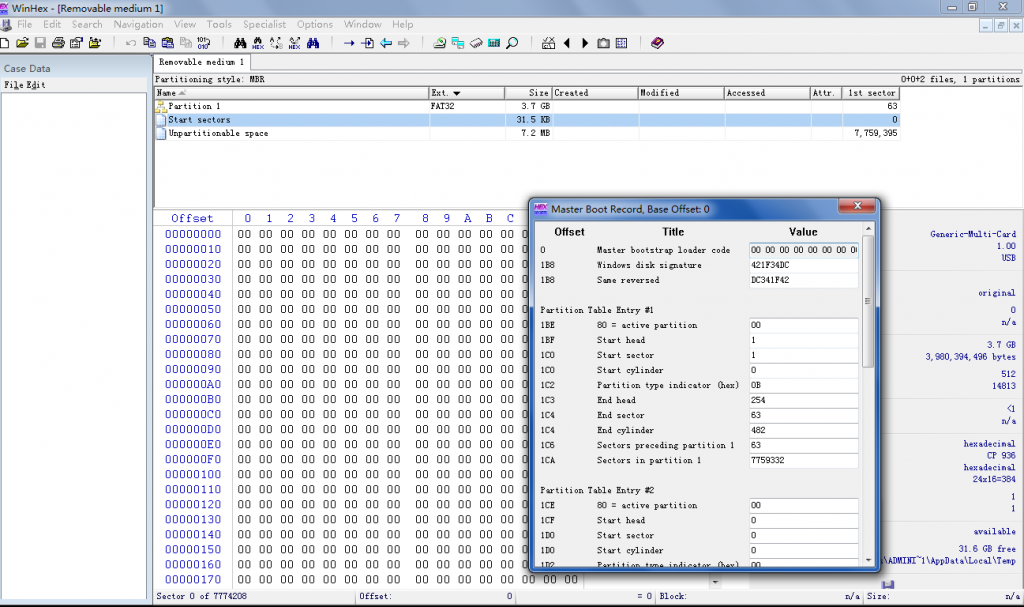Select the Unpartitionable space entry
The width and height of the screenshot is (1024, 607).
217,133
